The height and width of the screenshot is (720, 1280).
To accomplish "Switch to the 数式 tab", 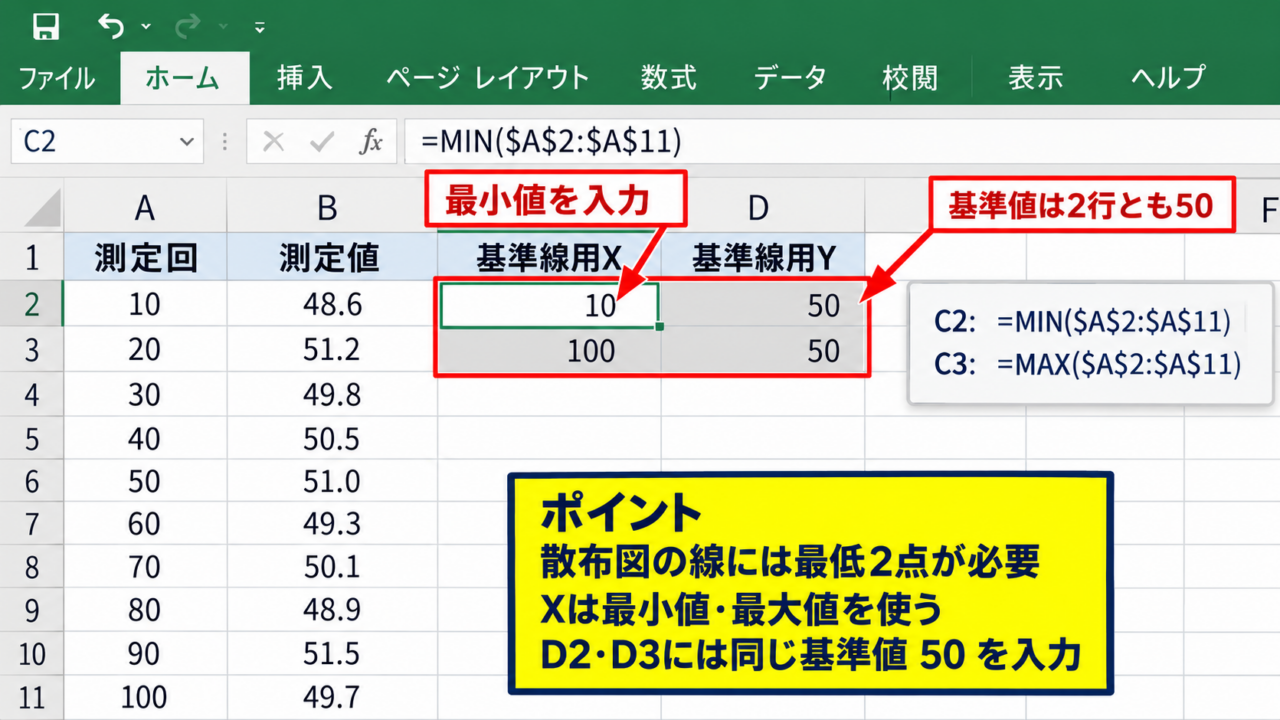I will pos(669,78).
